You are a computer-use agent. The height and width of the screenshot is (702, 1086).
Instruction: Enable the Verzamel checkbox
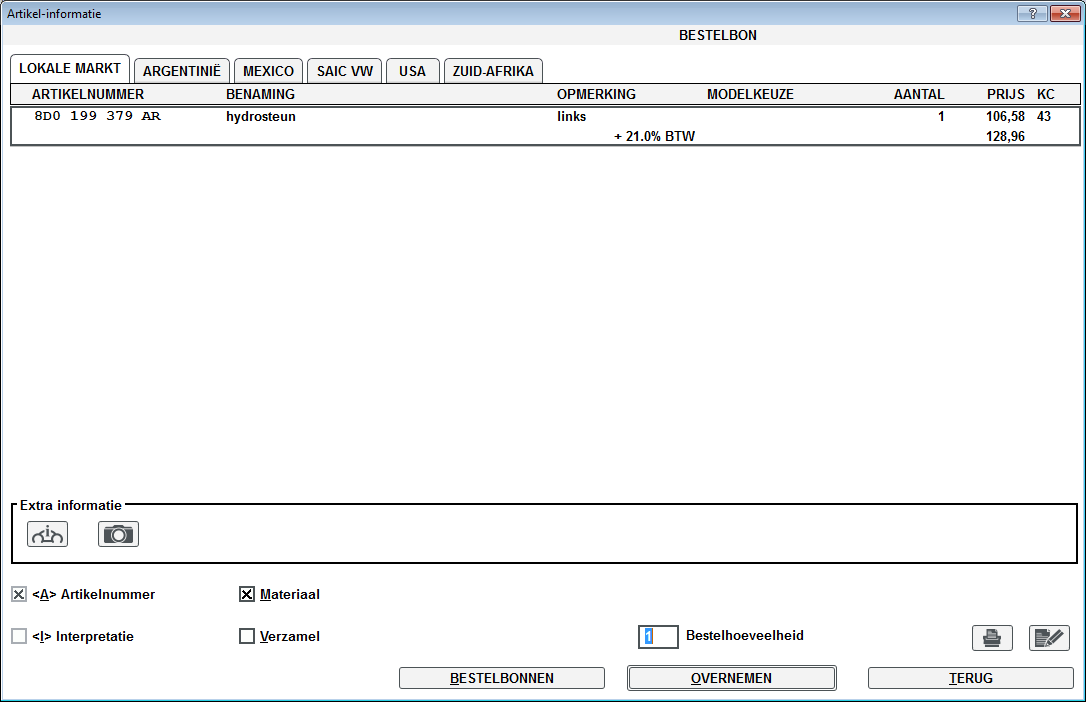[x=247, y=636]
